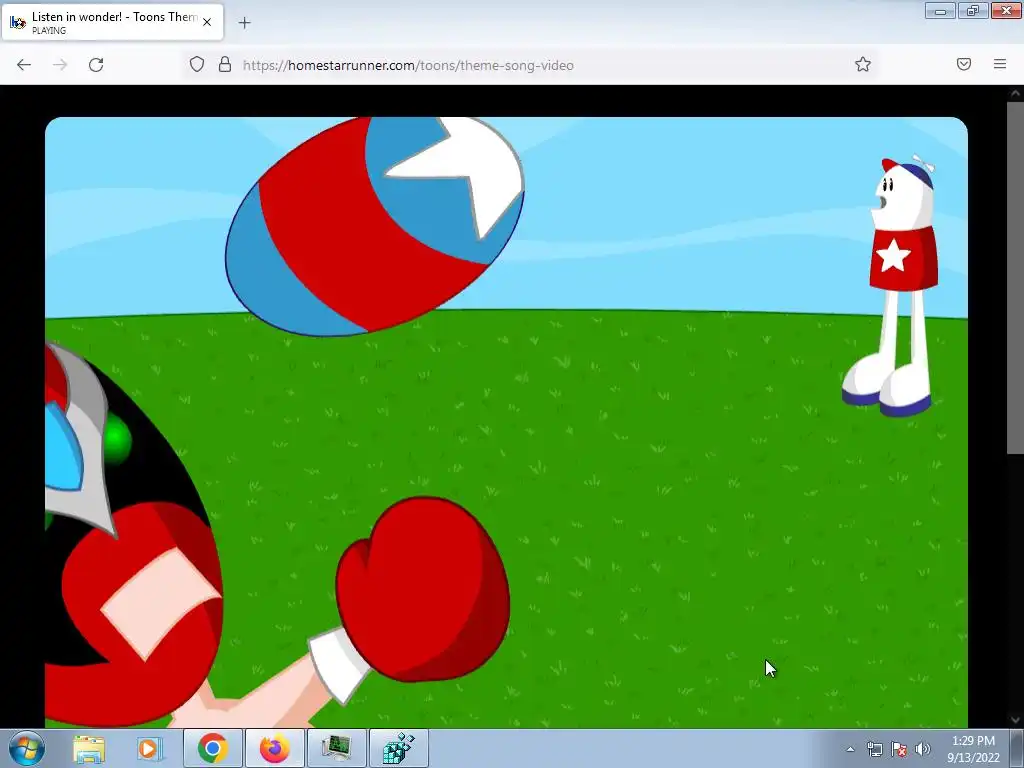Bookmark this page with the star
Image resolution: width=1024 pixels, height=768 pixels.
click(863, 64)
